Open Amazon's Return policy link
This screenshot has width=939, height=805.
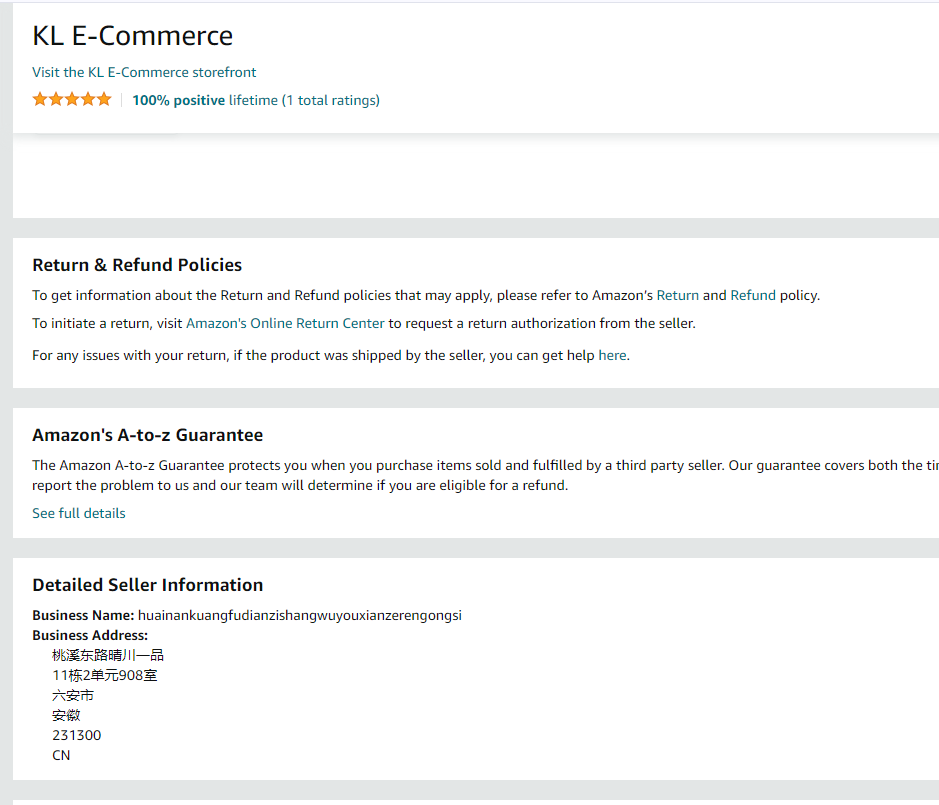coord(677,295)
